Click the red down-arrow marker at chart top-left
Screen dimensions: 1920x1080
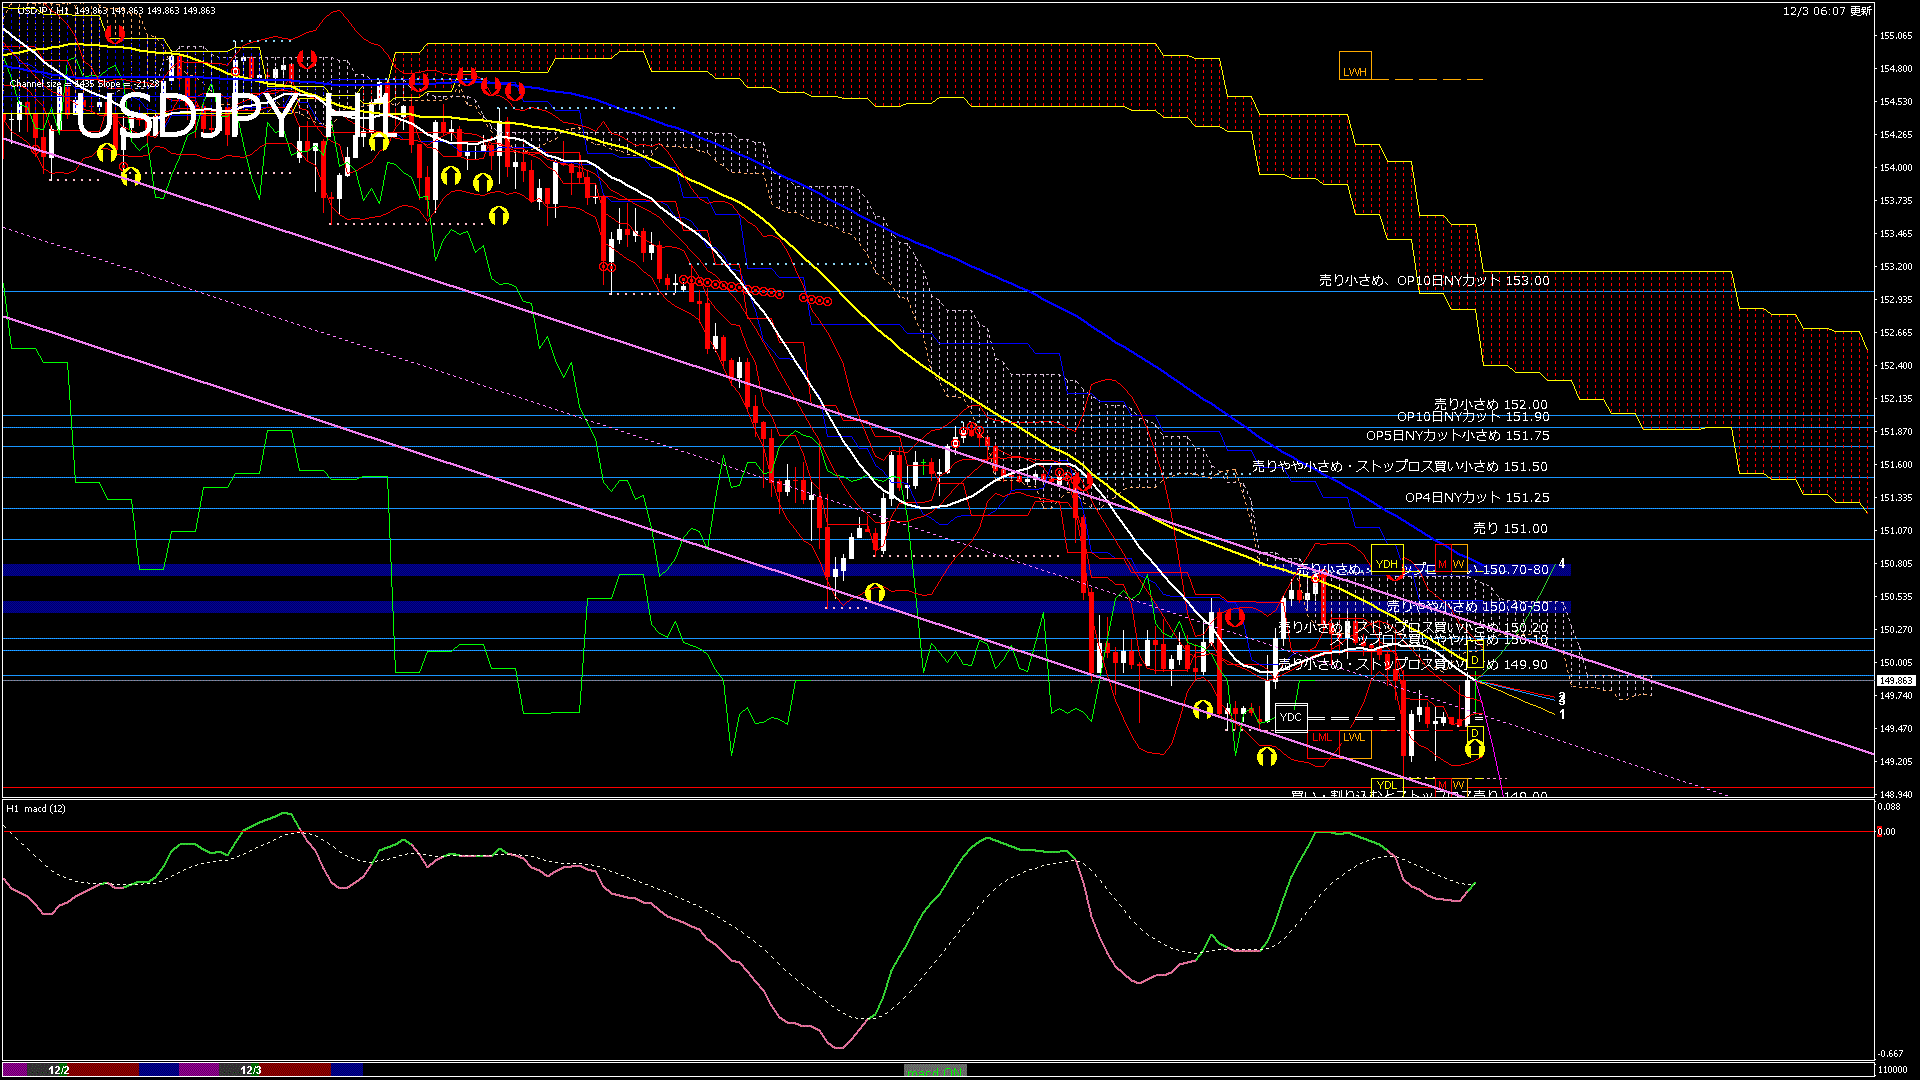[x=115, y=34]
